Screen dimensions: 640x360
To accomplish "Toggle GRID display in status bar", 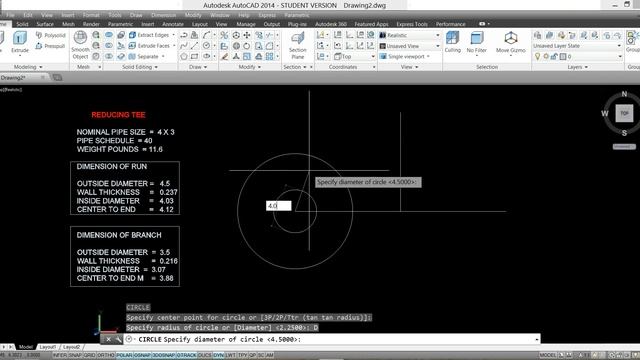I will [x=89, y=356].
